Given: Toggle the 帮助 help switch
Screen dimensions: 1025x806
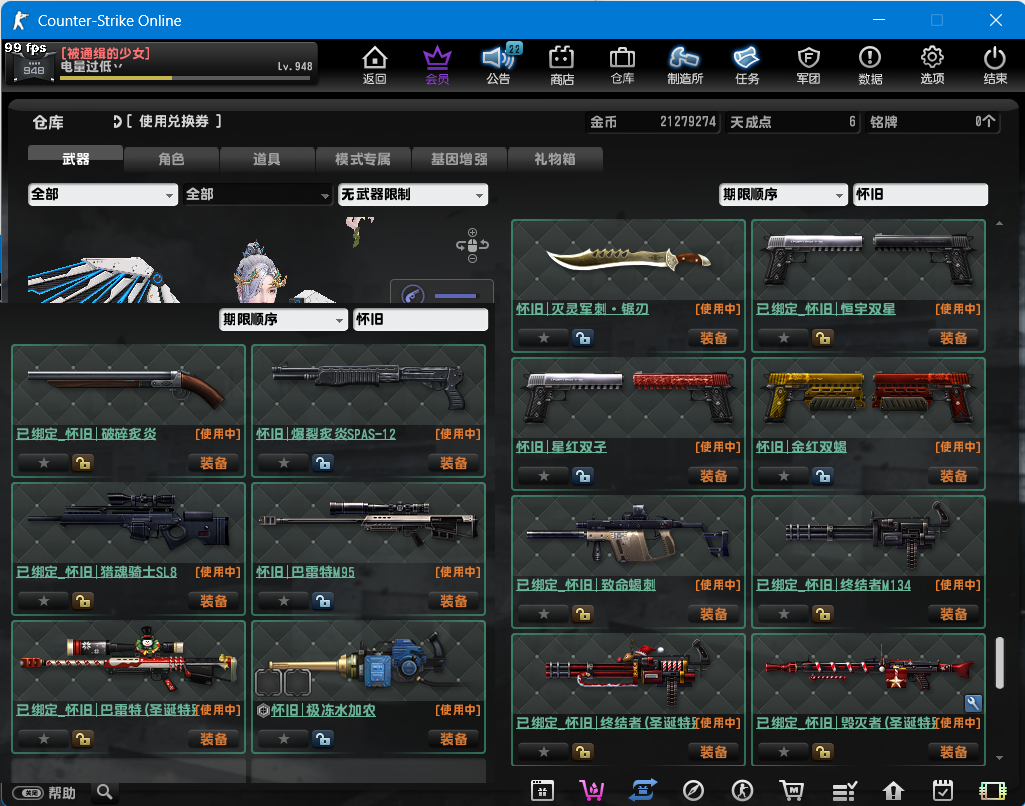Looking at the screenshot, I should pos(28,793).
